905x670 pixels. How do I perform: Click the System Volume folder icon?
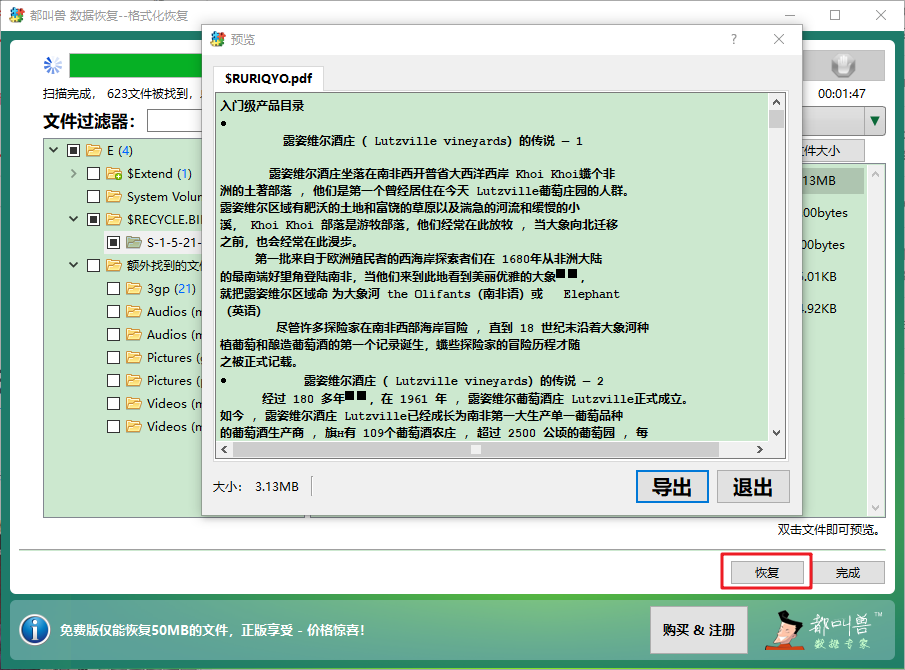click(x=114, y=197)
